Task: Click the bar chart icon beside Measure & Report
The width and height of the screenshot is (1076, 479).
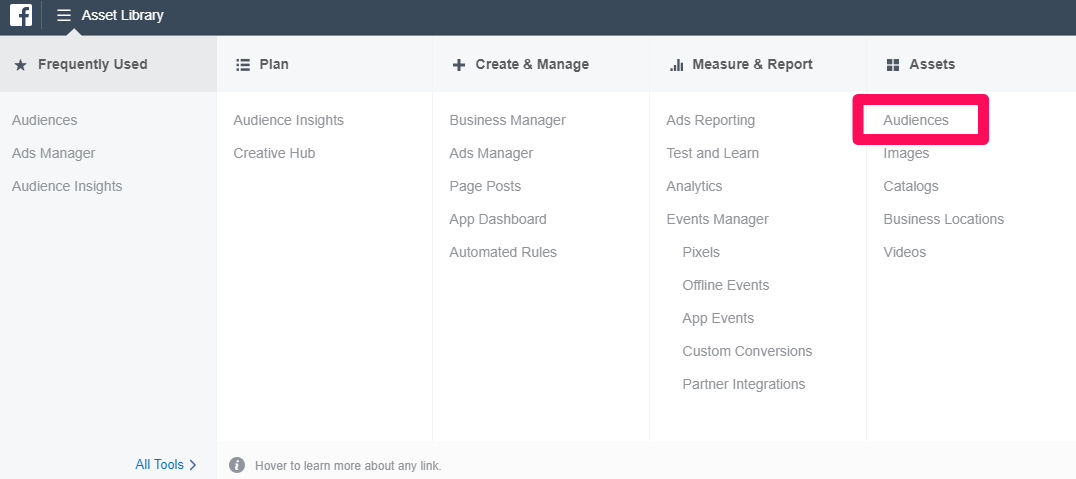Action: [677, 65]
